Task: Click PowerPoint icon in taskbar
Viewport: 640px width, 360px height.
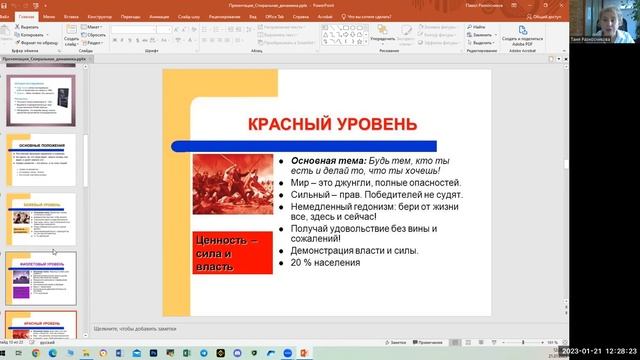Action: coord(304,353)
